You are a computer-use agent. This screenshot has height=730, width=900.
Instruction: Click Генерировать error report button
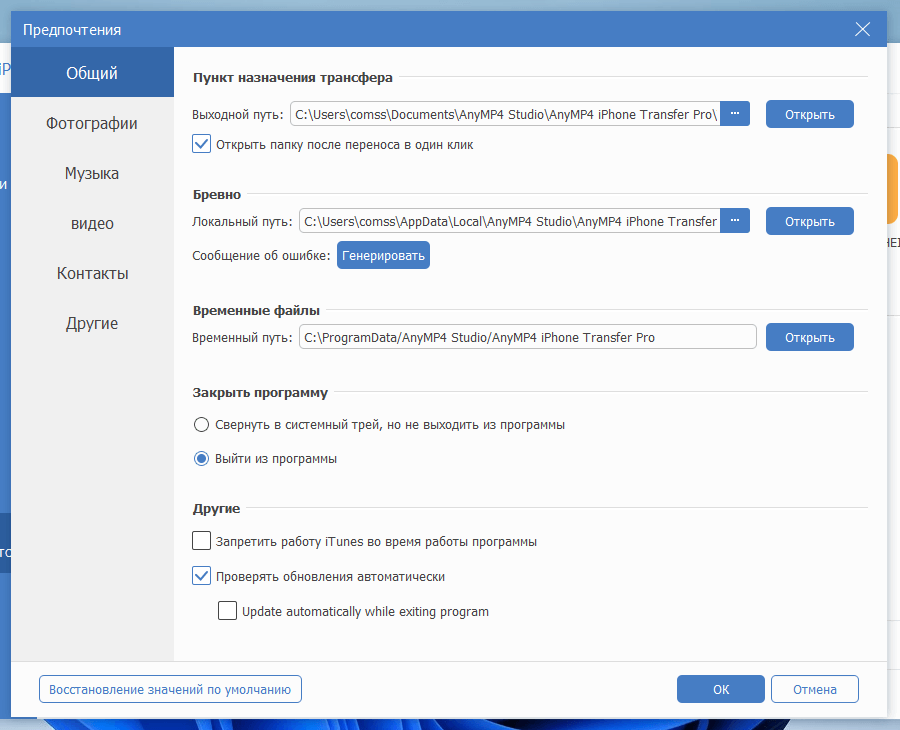[383, 255]
